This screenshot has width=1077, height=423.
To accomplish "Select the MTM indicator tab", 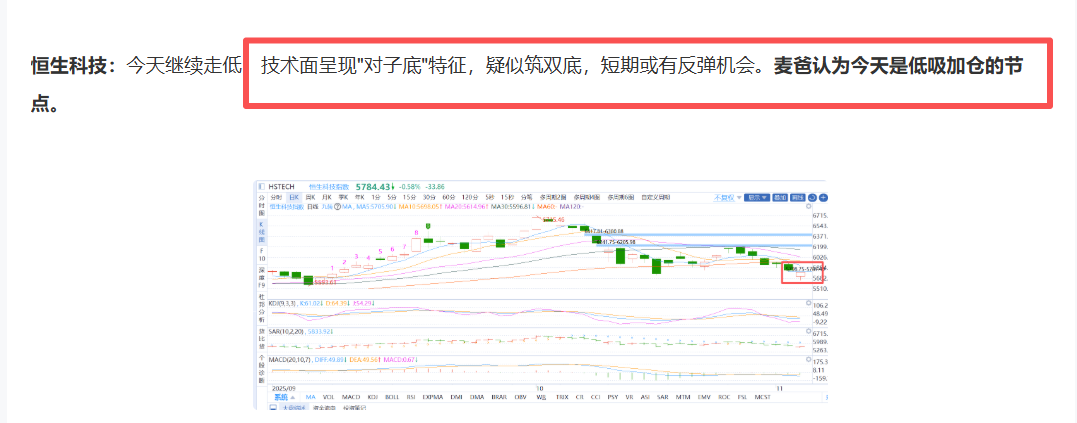I will pyautogui.click(x=683, y=397).
